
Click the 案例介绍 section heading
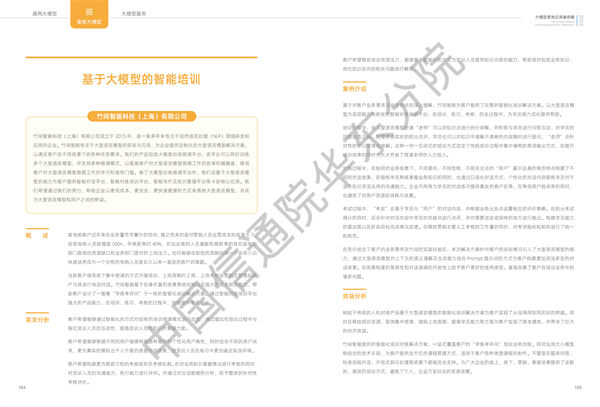[x=354, y=89]
